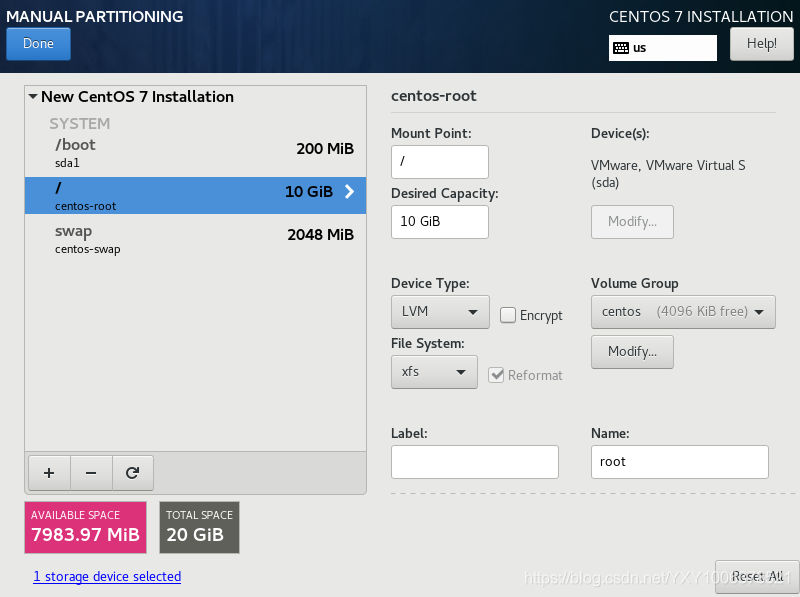Collapse New CentOS 7 Installation section

(33, 96)
